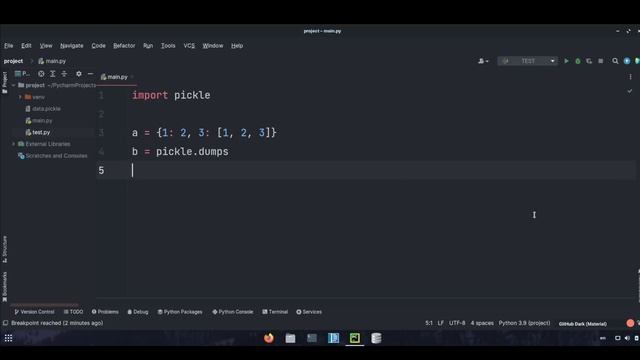Image resolution: width=640 pixels, height=360 pixels.
Task: Open the Run menu
Action: click(148, 46)
